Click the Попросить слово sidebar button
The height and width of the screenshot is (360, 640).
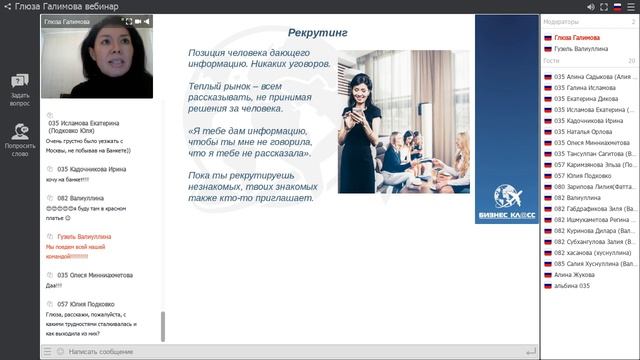(20, 140)
